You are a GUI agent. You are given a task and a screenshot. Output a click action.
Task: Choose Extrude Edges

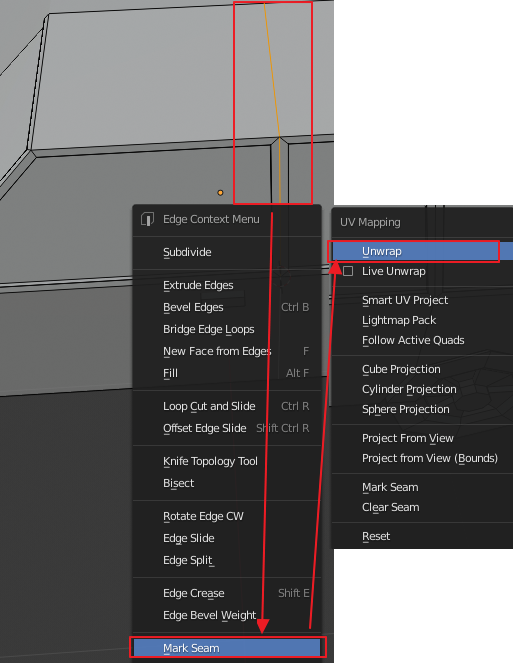click(x=227, y=285)
